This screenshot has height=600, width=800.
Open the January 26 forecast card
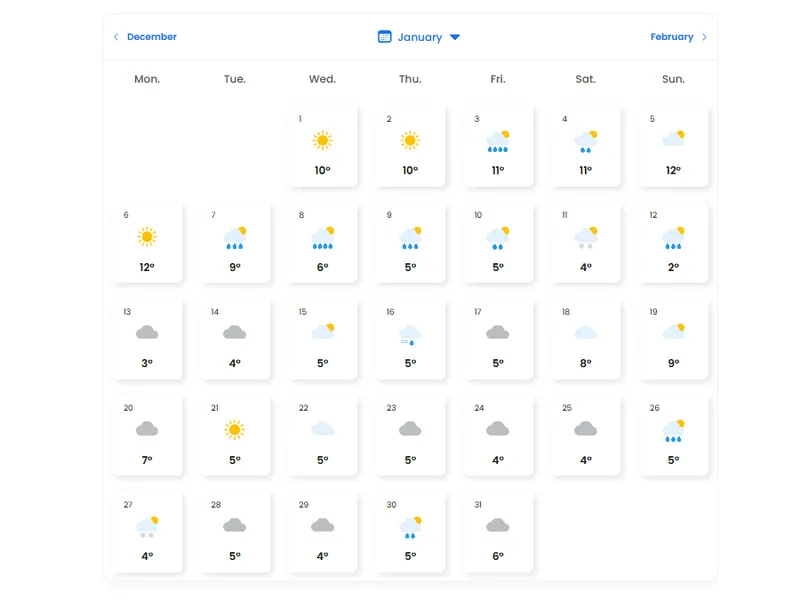[x=673, y=435]
